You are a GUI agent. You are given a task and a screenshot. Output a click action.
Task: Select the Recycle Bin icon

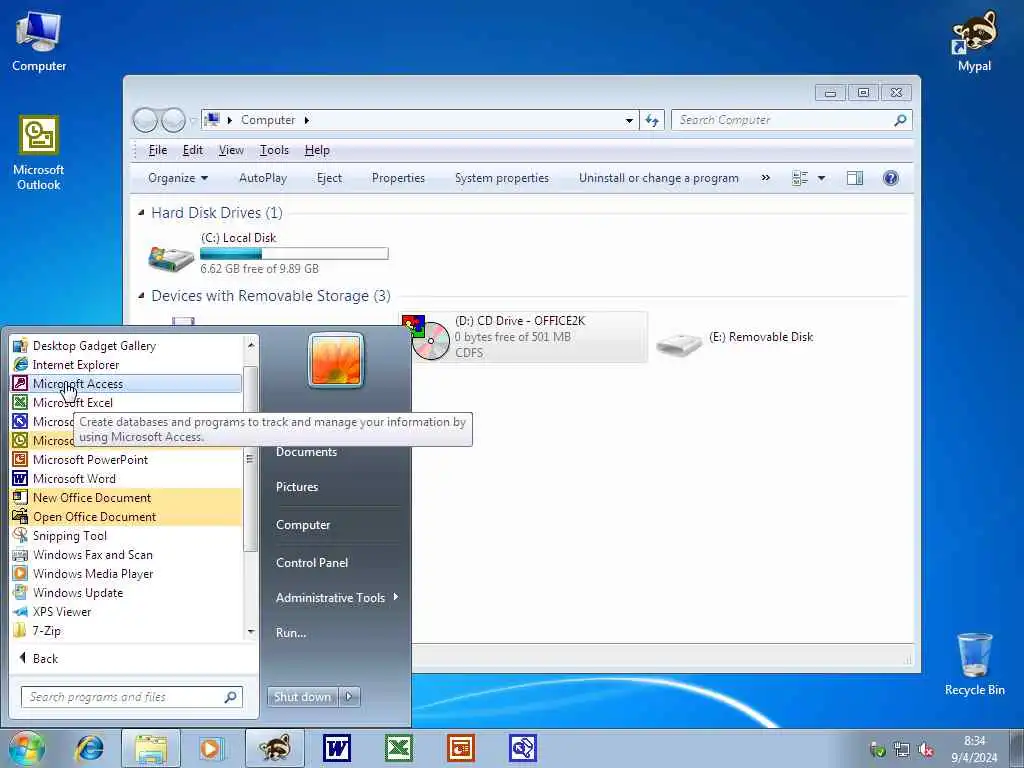[974, 664]
